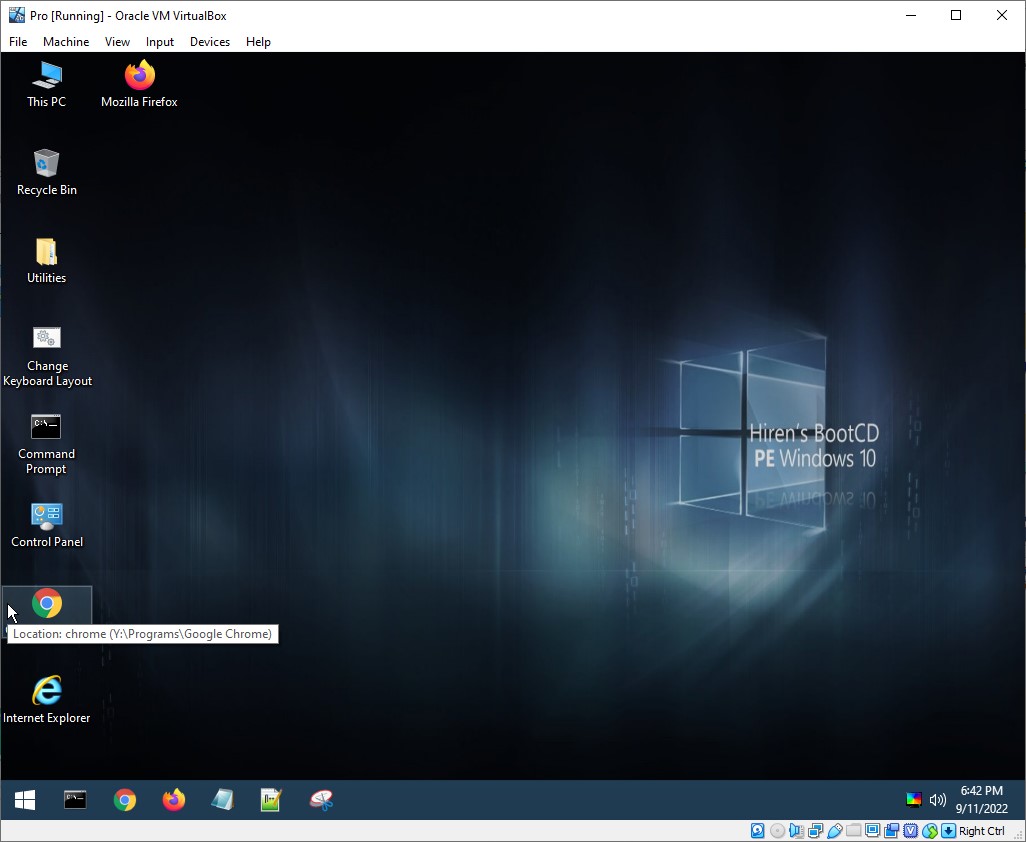Click VirtualBox CPU virtualization status icon
The width and height of the screenshot is (1026, 842).
tap(910, 831)
